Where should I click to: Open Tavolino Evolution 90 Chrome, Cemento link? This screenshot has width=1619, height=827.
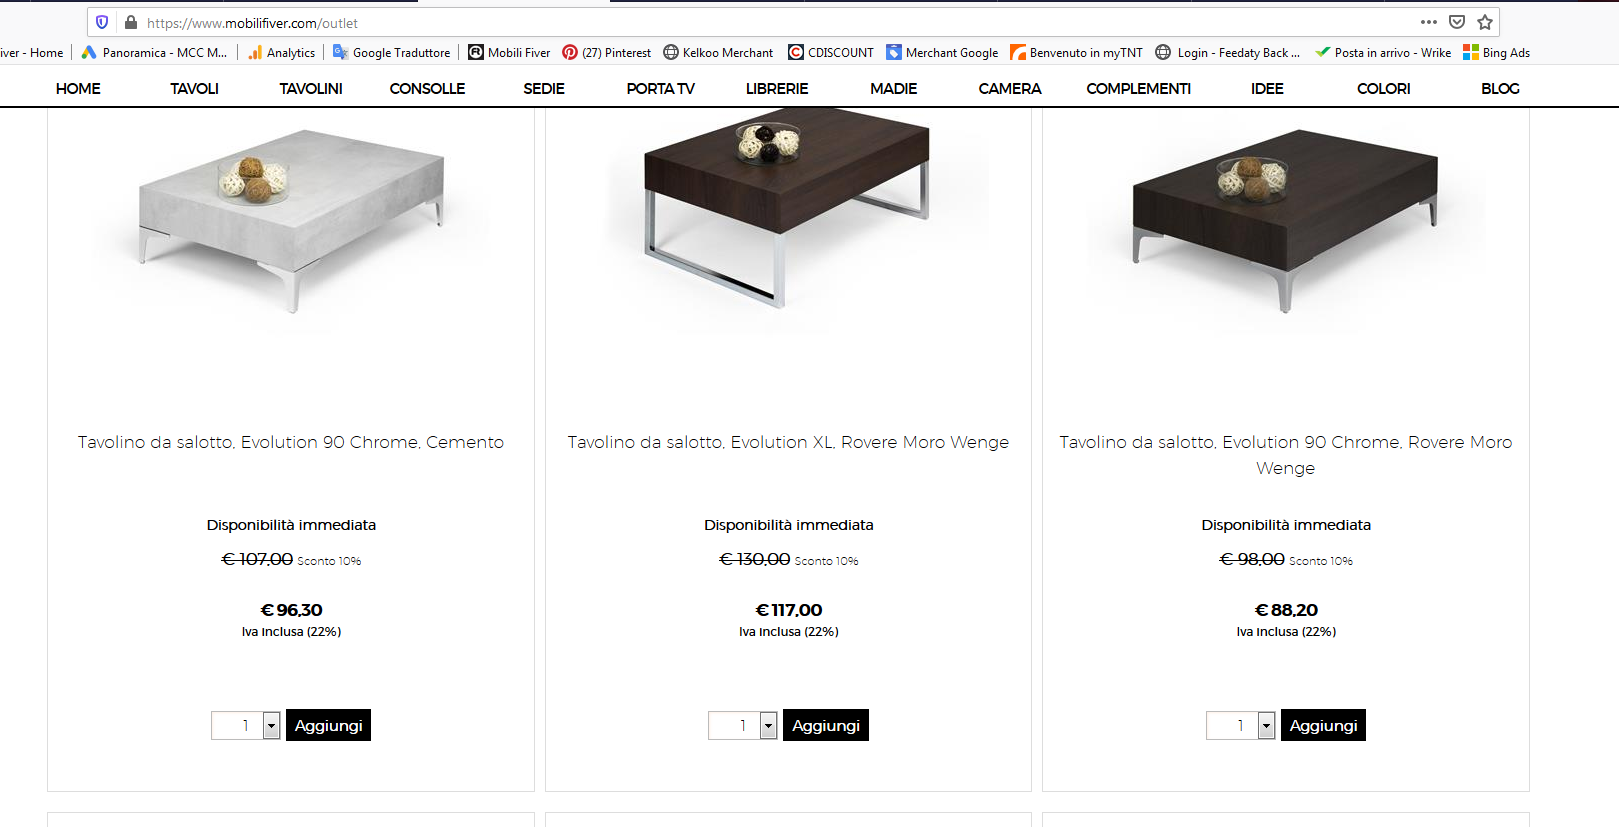coord(291,442)
